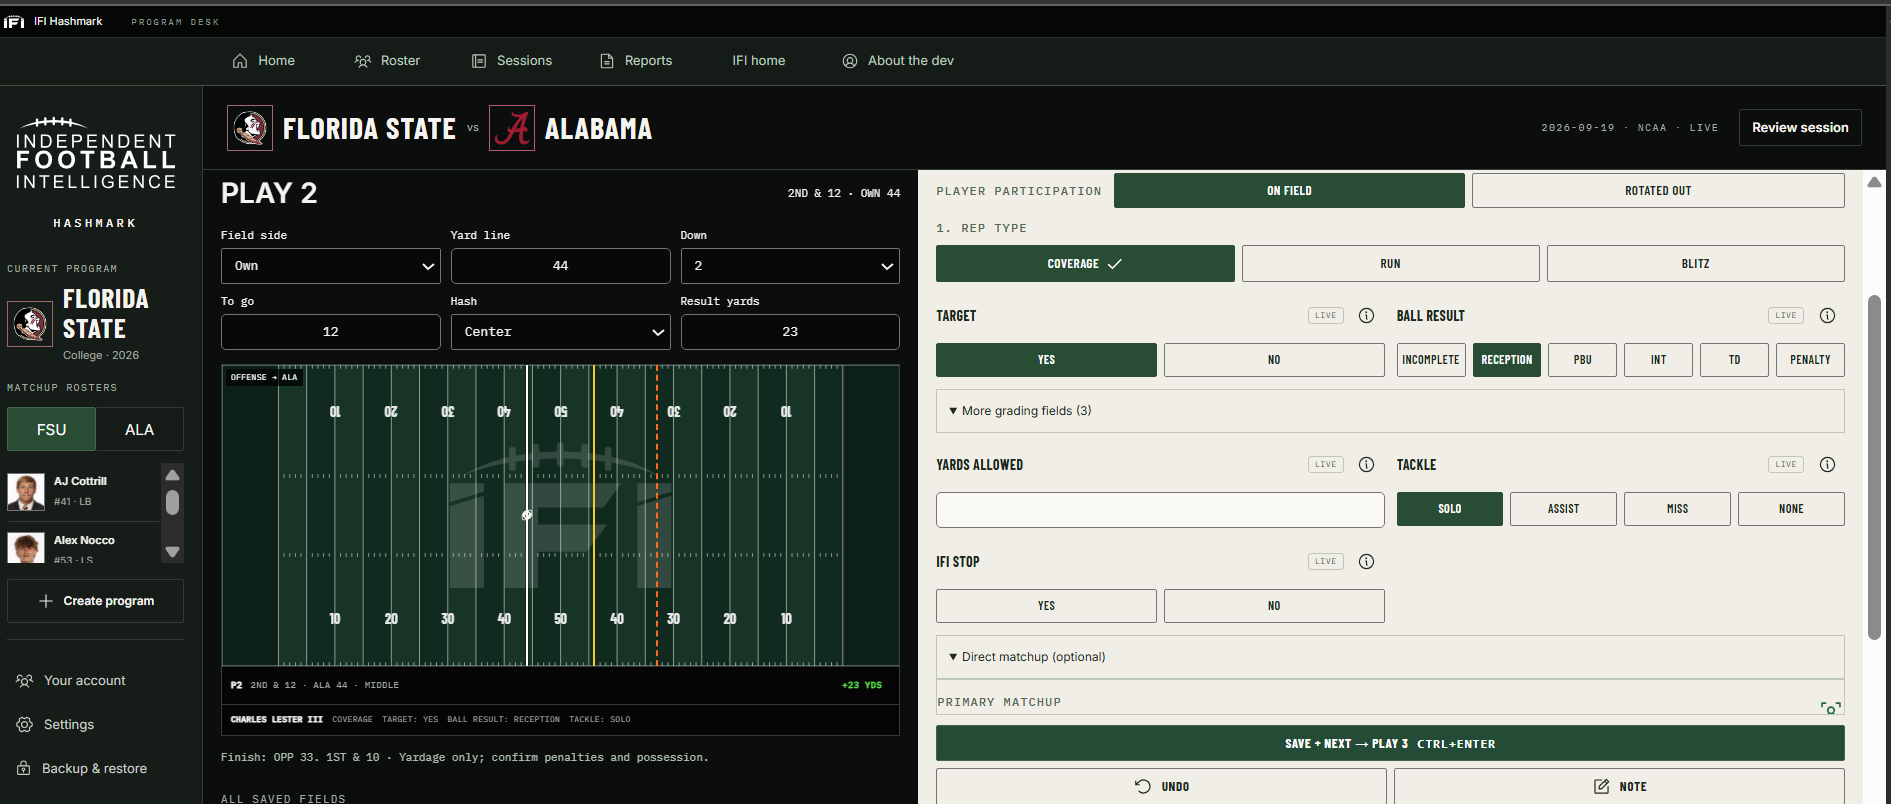Click the grading panel scrollbar thumb
The image size is (1891, 804).
[x=1875, y=467]
